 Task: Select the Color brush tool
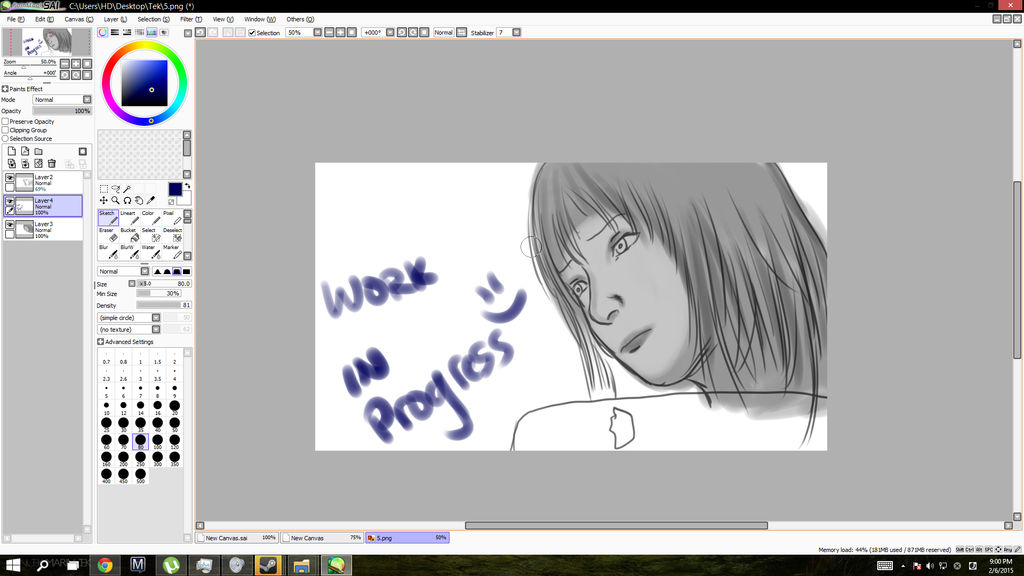pyautogui.click(x=150, y=217)
